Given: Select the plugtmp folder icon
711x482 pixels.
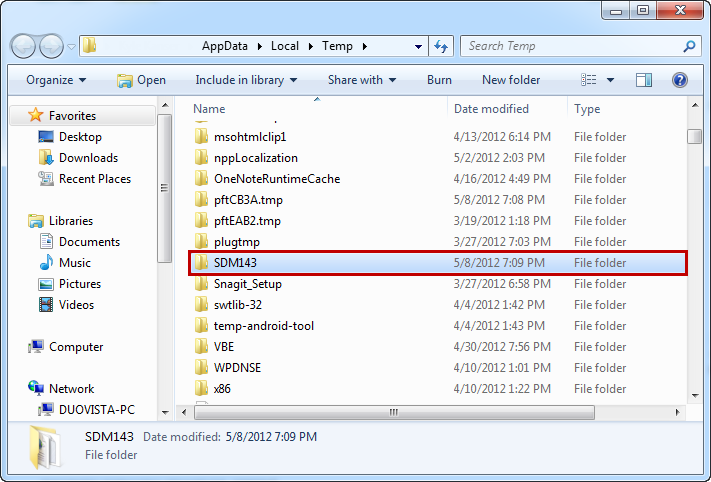Looking at the screenshot, I should pos(201,241).
